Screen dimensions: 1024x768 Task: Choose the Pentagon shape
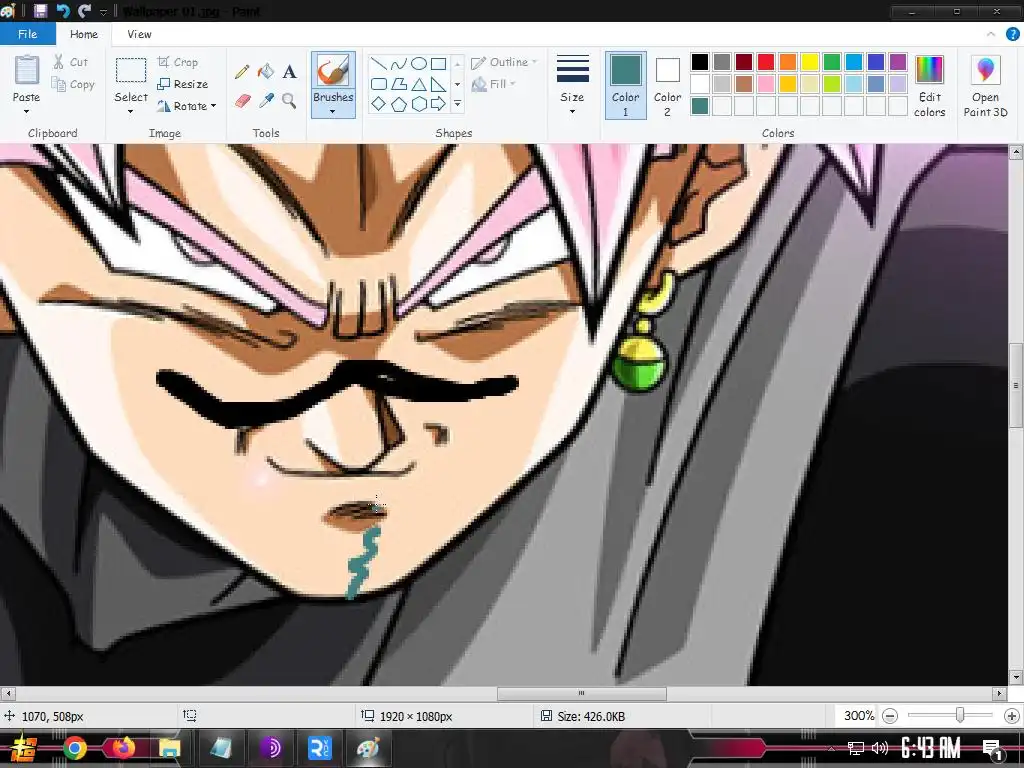(x=398, y=103)
